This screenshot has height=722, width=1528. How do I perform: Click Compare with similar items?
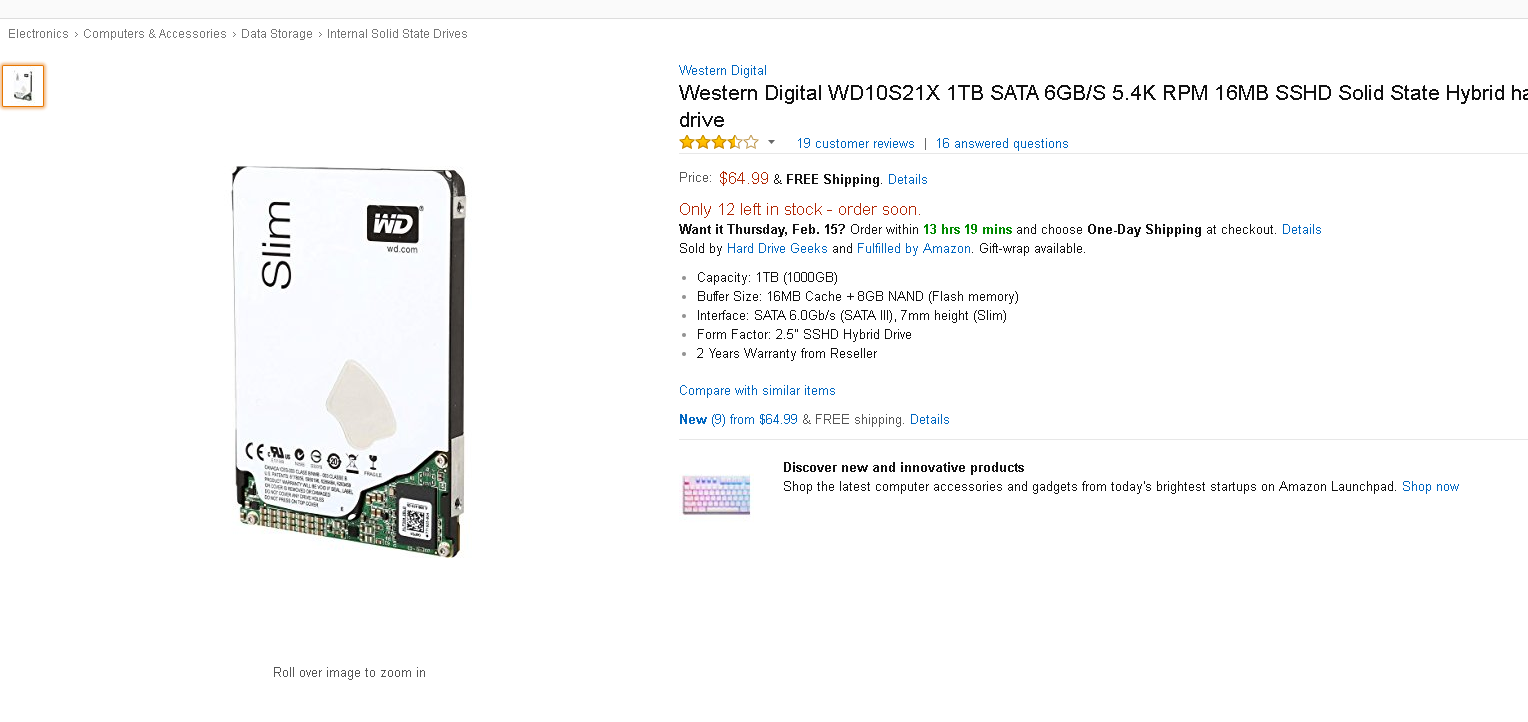[757, 390]
